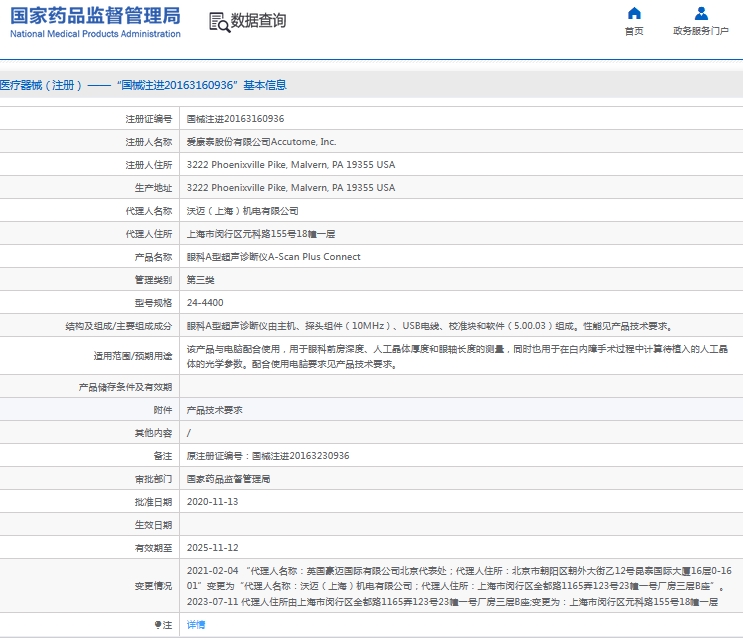Click the 型号规格 label
This screenshot has height=643, width=743.
coord(154,303)
